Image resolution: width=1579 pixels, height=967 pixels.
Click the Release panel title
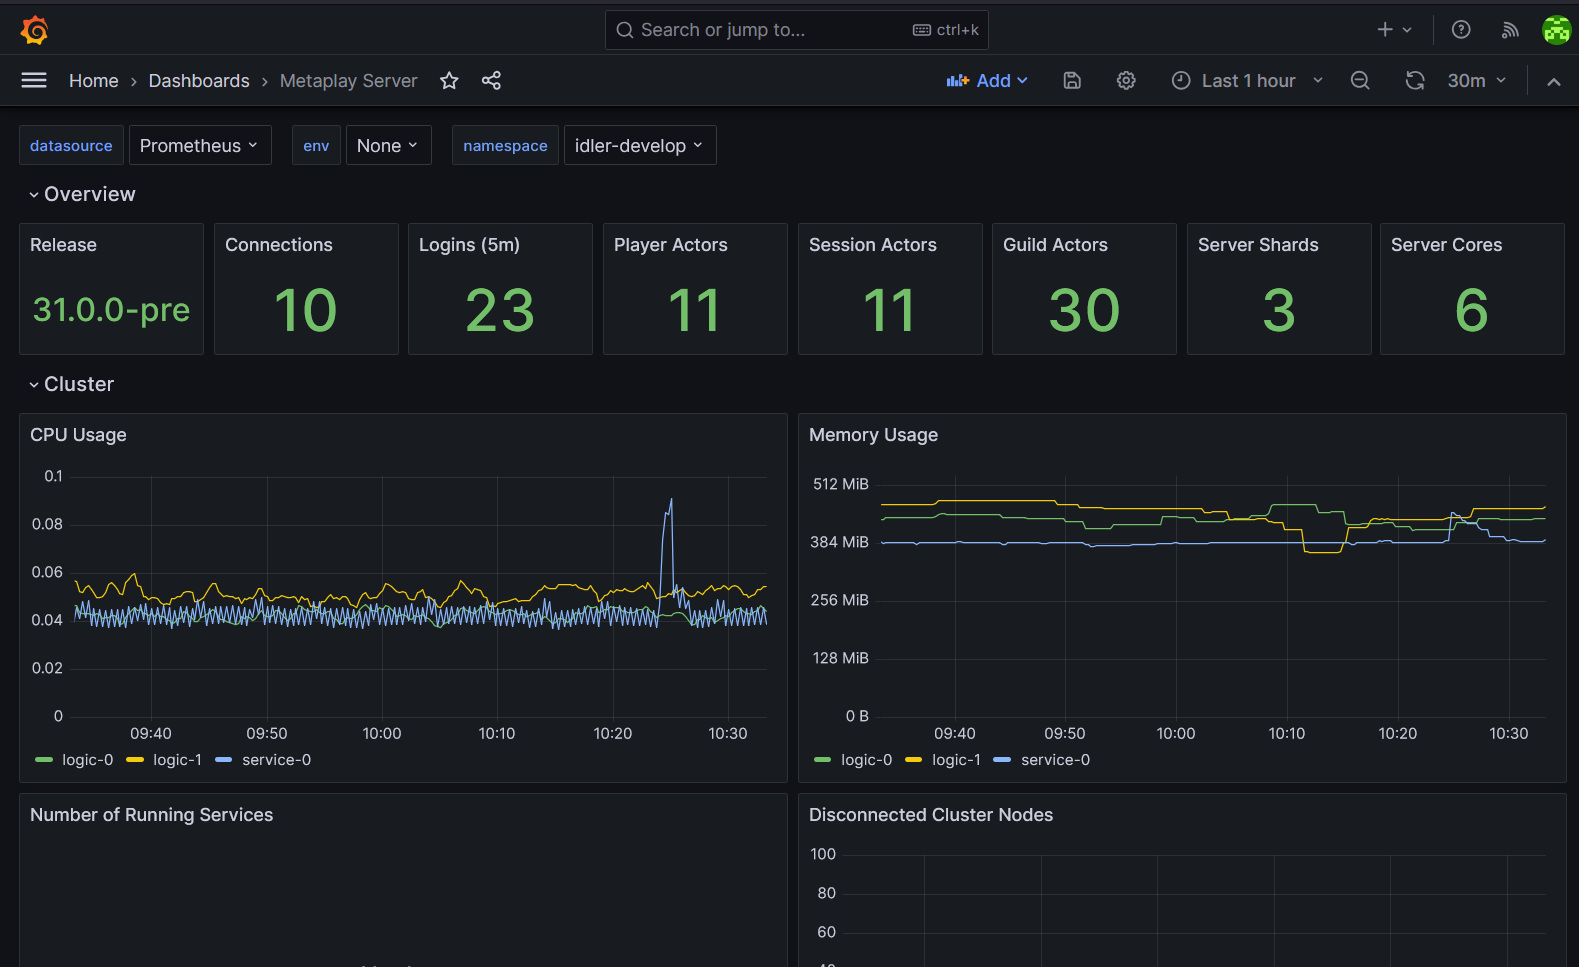tap(63, 245)
